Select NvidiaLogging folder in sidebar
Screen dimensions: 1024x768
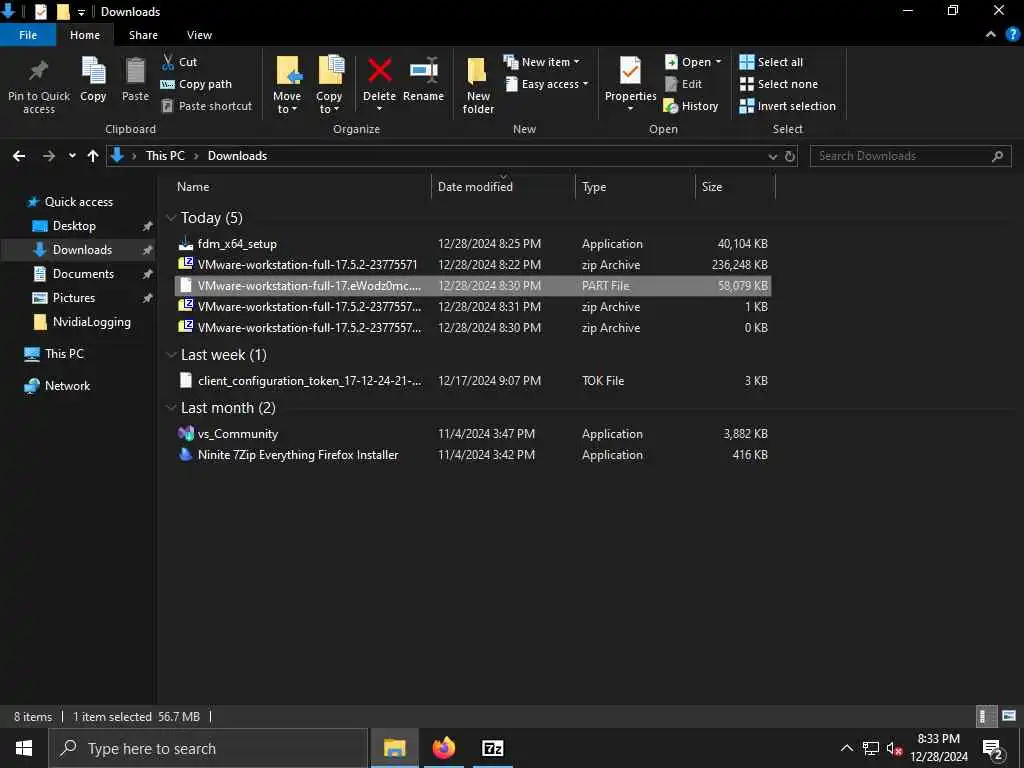click(x=91, y=322)
